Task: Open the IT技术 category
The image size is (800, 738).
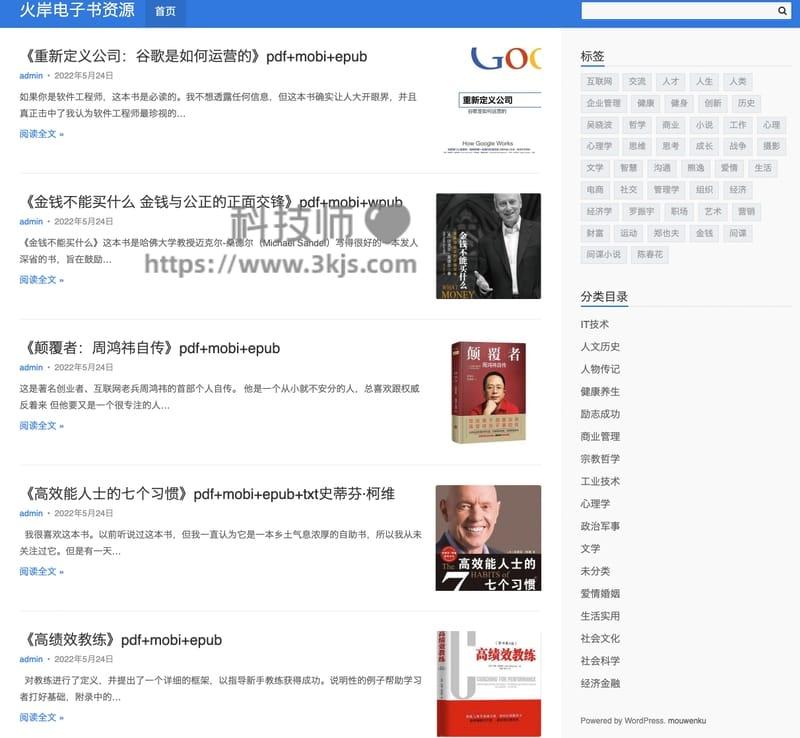Action: click(x=594, y=325)
